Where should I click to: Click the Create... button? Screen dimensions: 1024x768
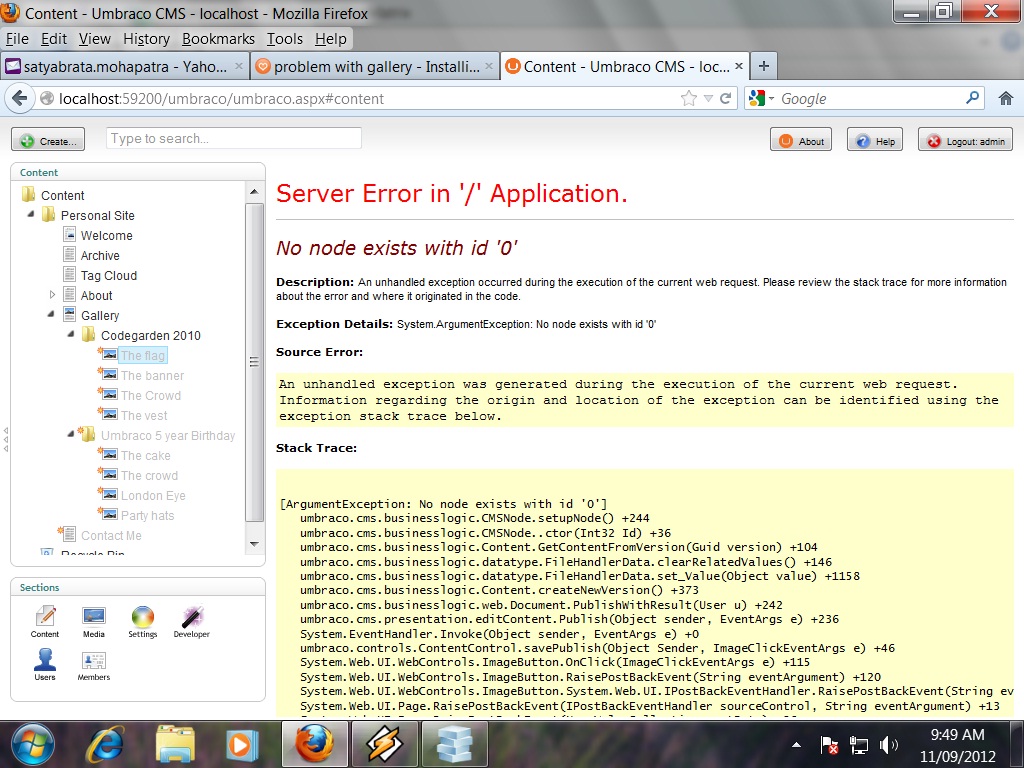coord(48,140)
